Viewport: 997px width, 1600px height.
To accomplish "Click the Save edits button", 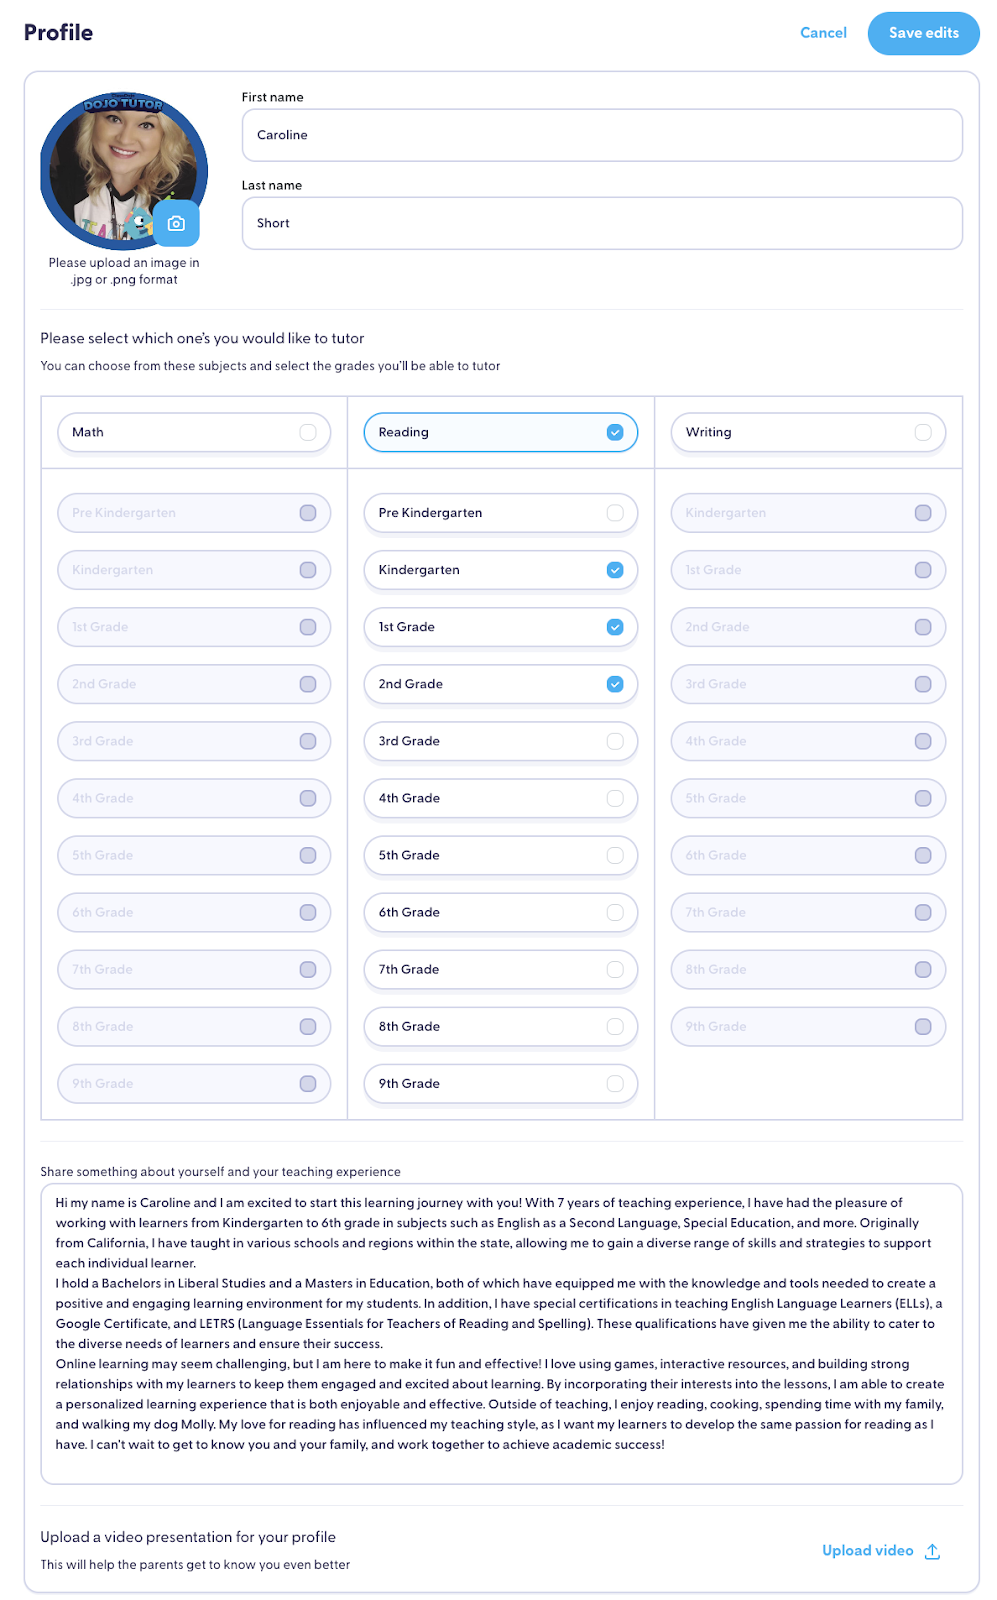I will (x=923, y=33).
